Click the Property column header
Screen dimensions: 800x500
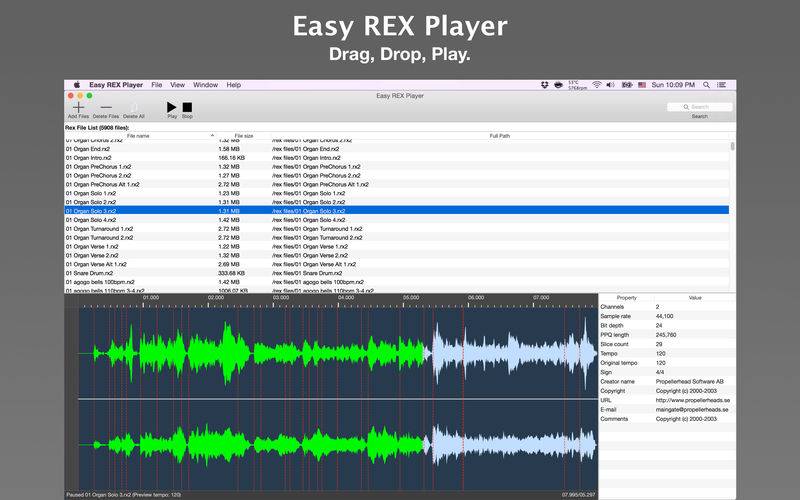pyautogui.click(x=627, y=297)
